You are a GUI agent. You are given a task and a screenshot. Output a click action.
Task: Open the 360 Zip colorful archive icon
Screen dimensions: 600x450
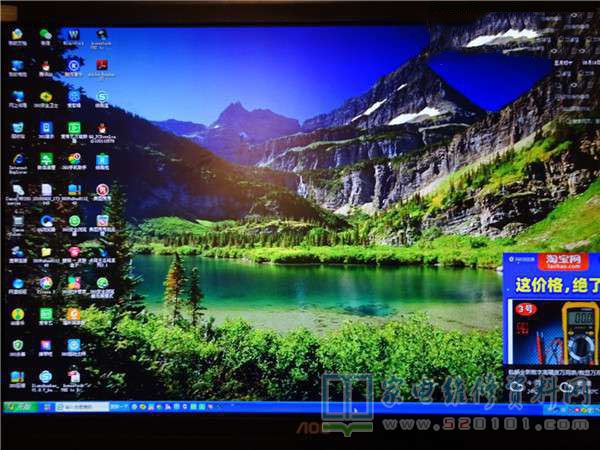(x=18, y=377)
